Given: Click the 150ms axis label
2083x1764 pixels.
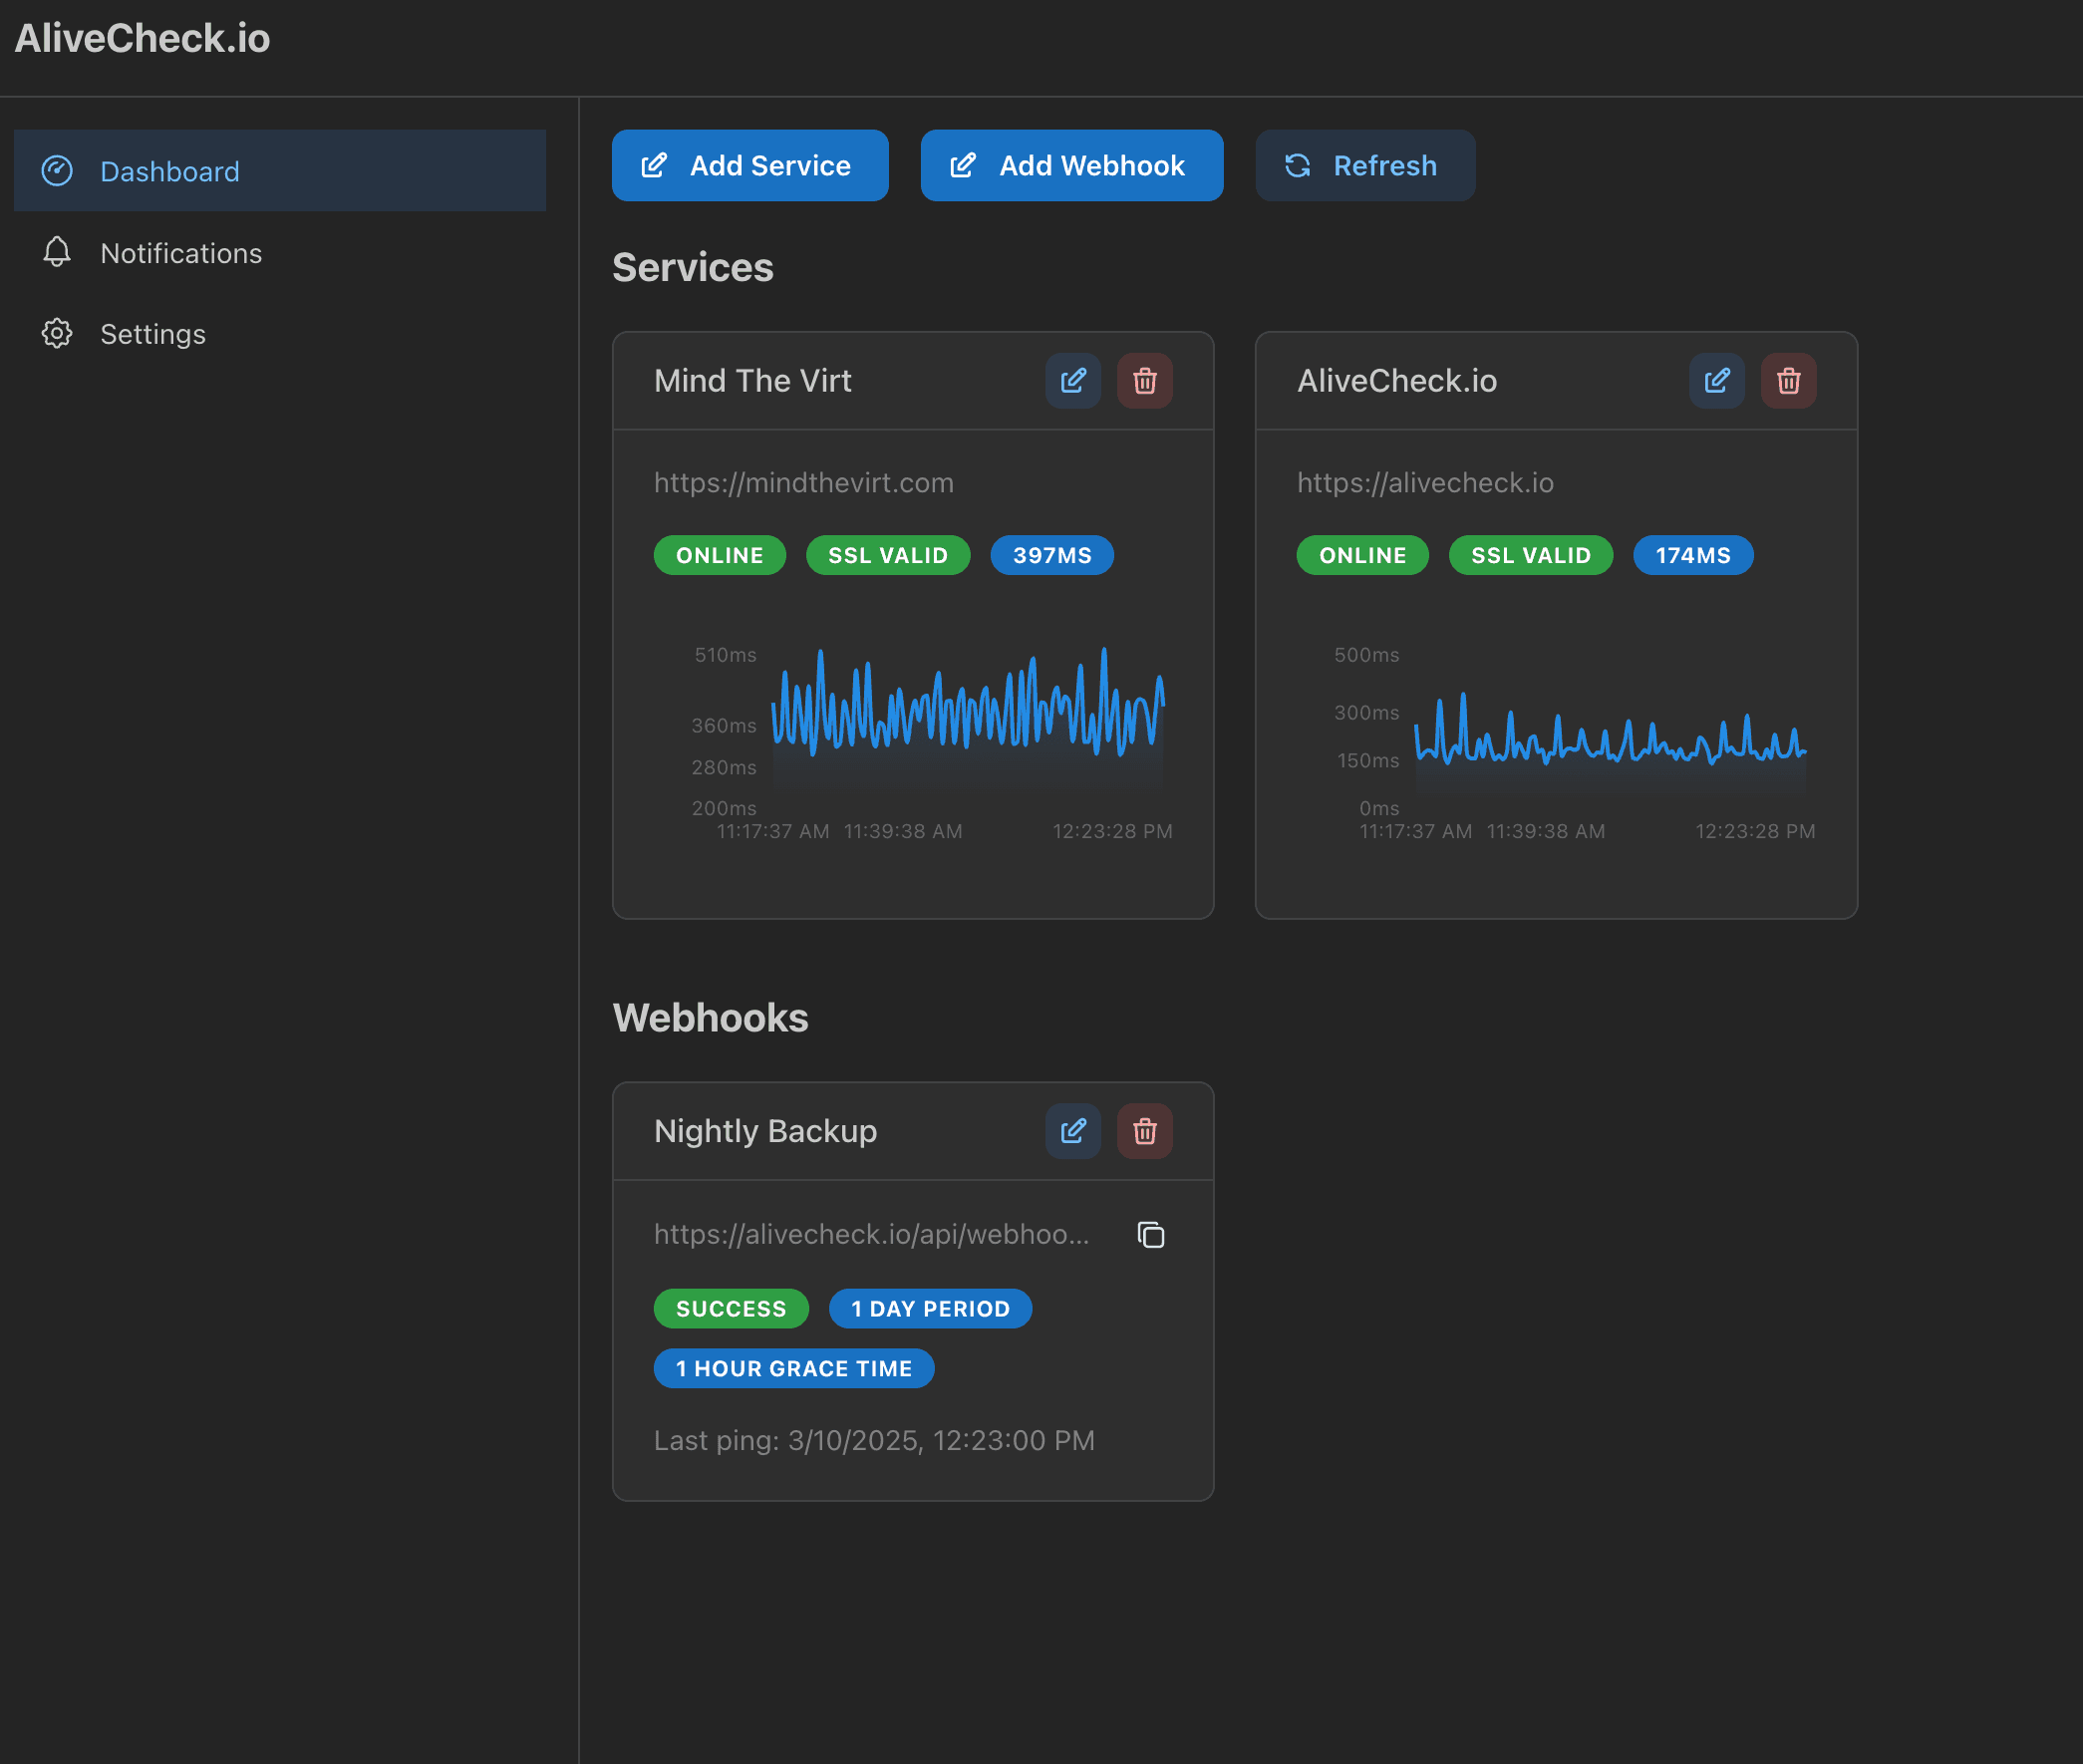Looking at the screenshot, I should click(1368, 761).
